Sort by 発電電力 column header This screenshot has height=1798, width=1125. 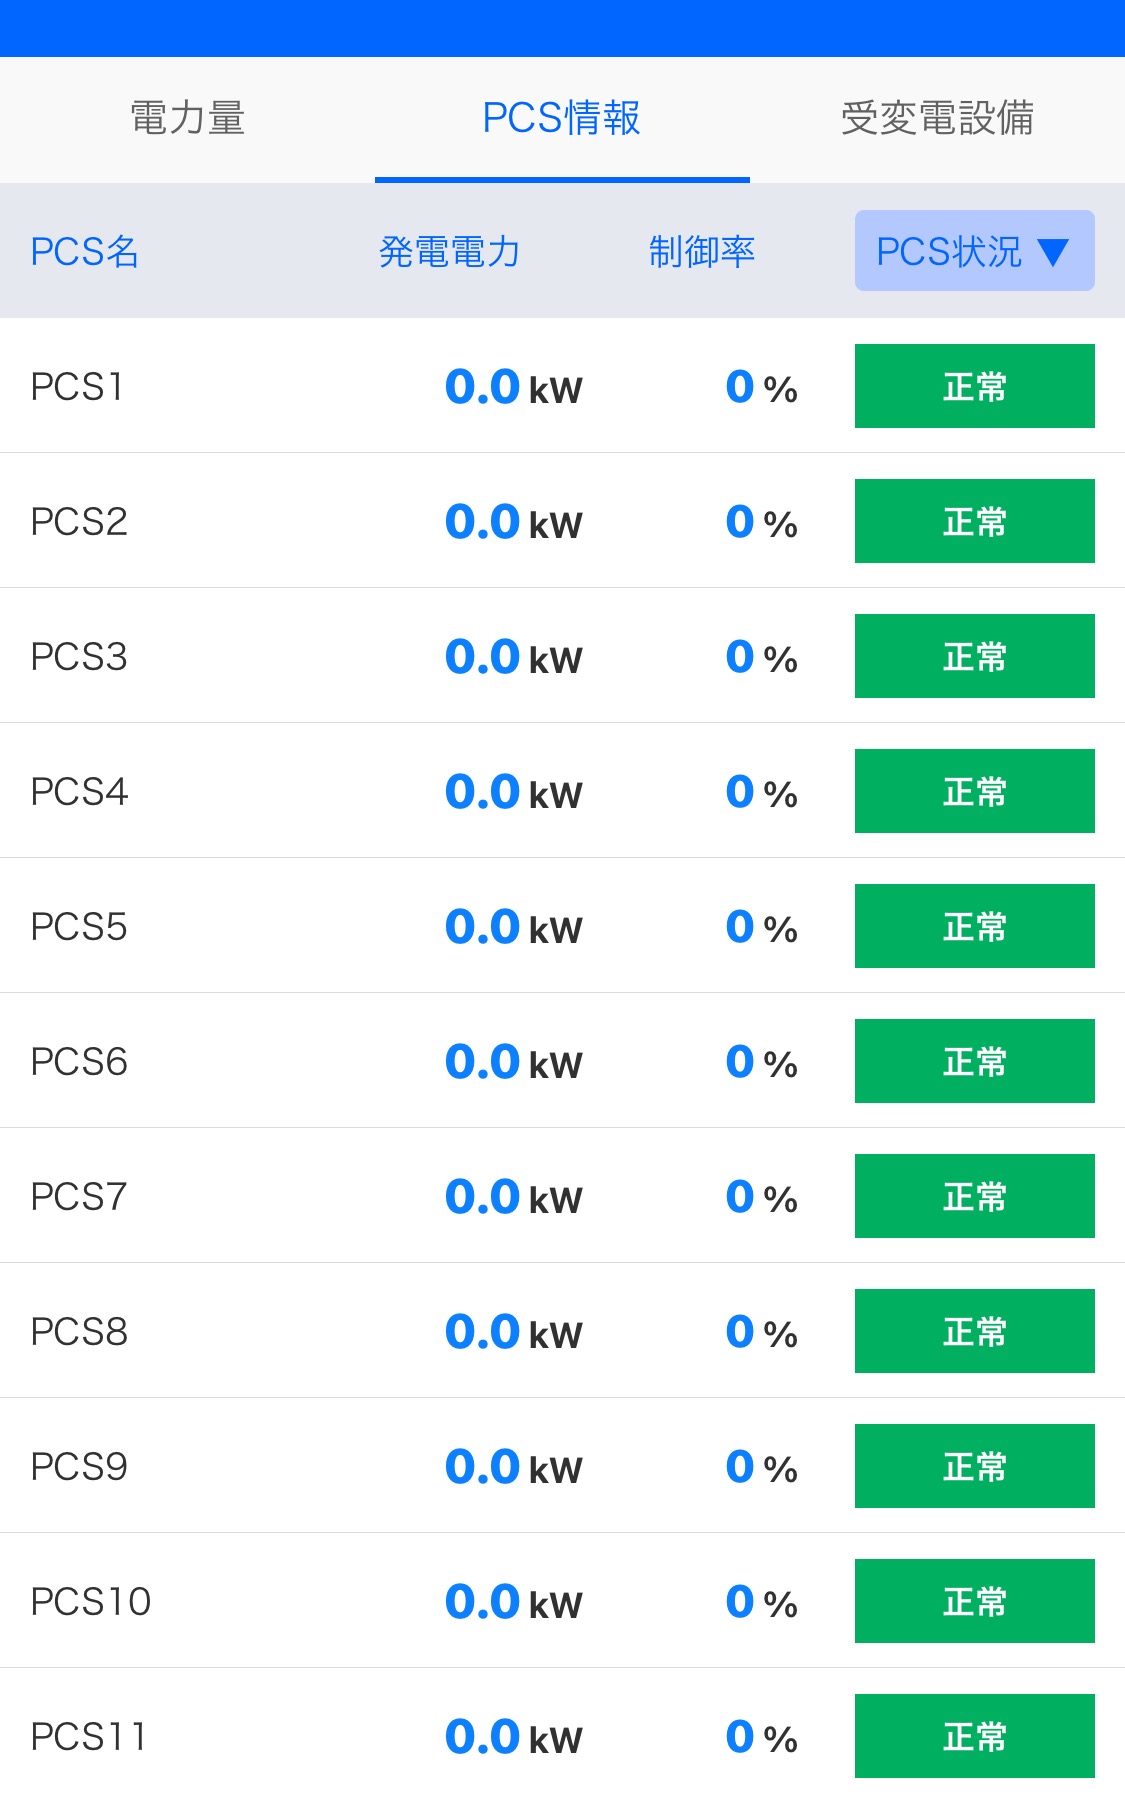(x=449, y=252)
